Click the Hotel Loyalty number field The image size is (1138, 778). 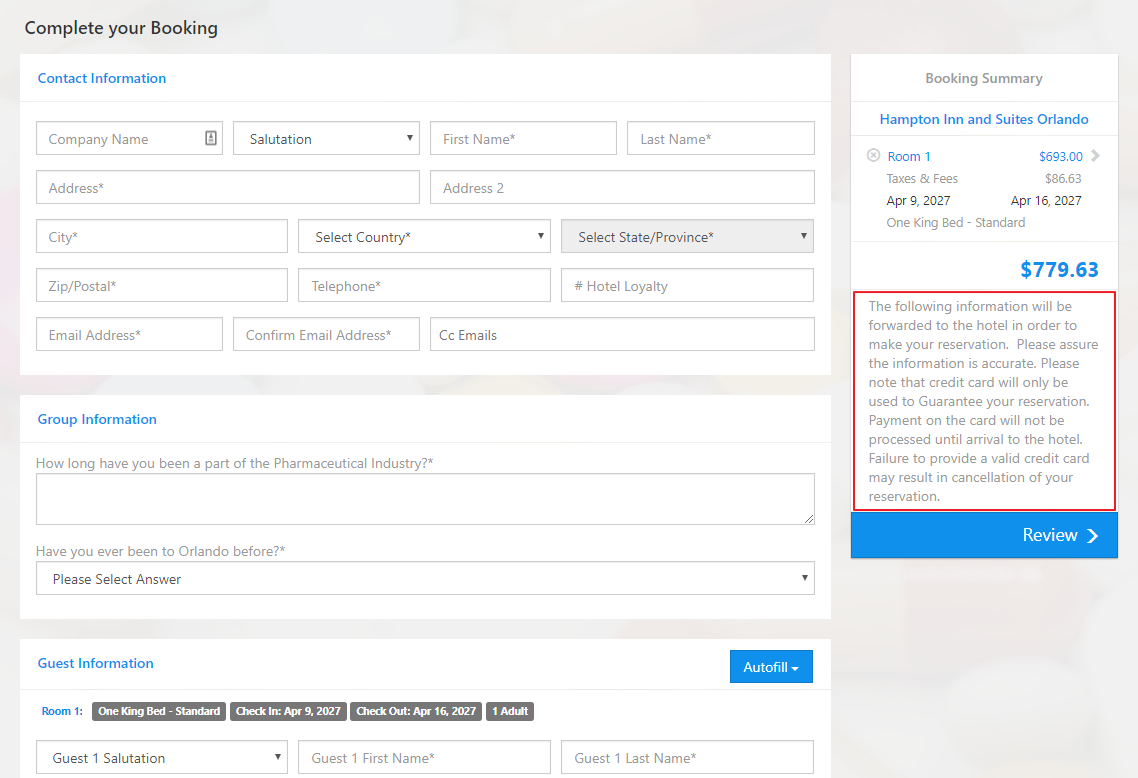click(x=687, y=285)
